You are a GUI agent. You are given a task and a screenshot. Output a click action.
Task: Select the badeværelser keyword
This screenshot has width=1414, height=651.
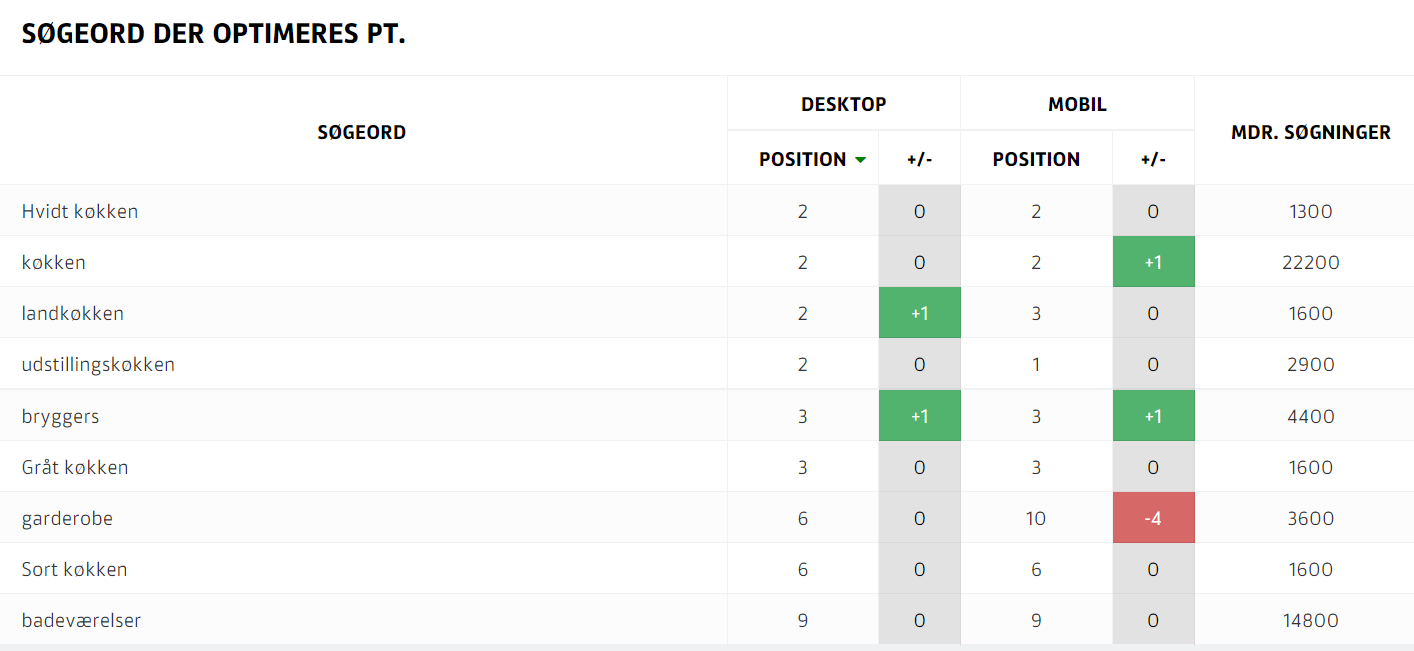pos(81,620)
